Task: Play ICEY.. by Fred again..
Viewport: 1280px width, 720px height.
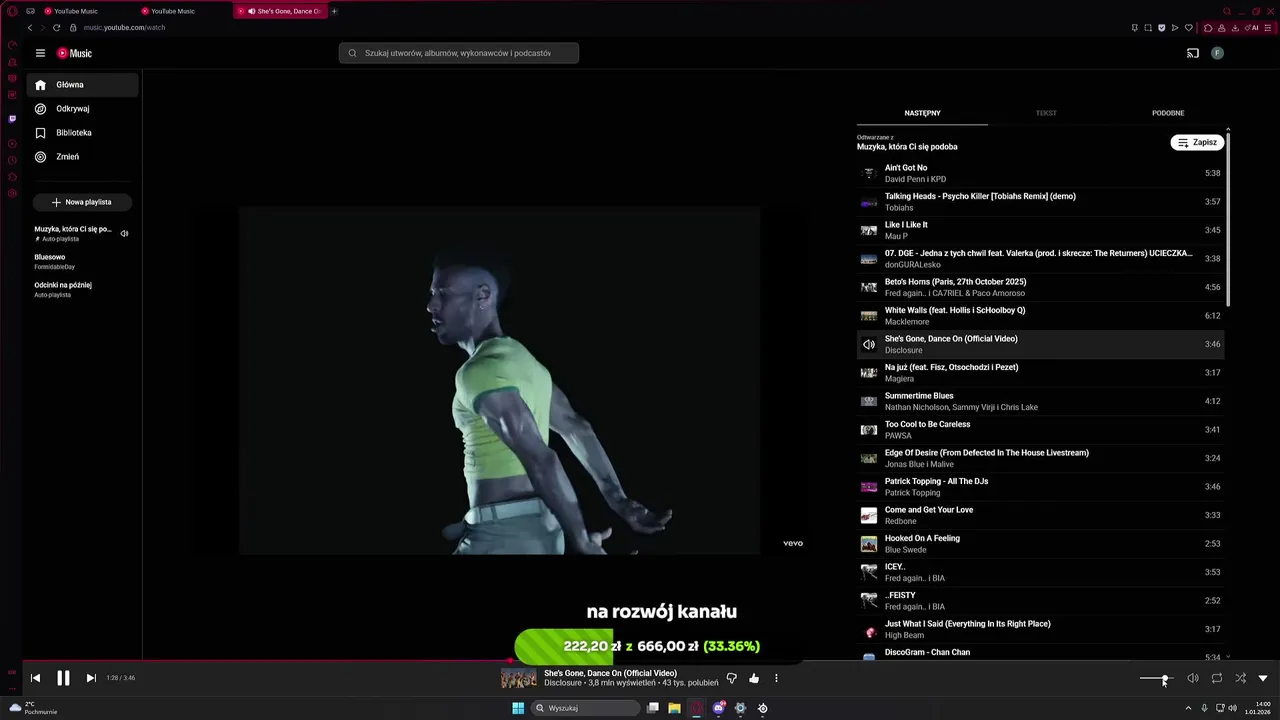Action: pos(1040,572)
